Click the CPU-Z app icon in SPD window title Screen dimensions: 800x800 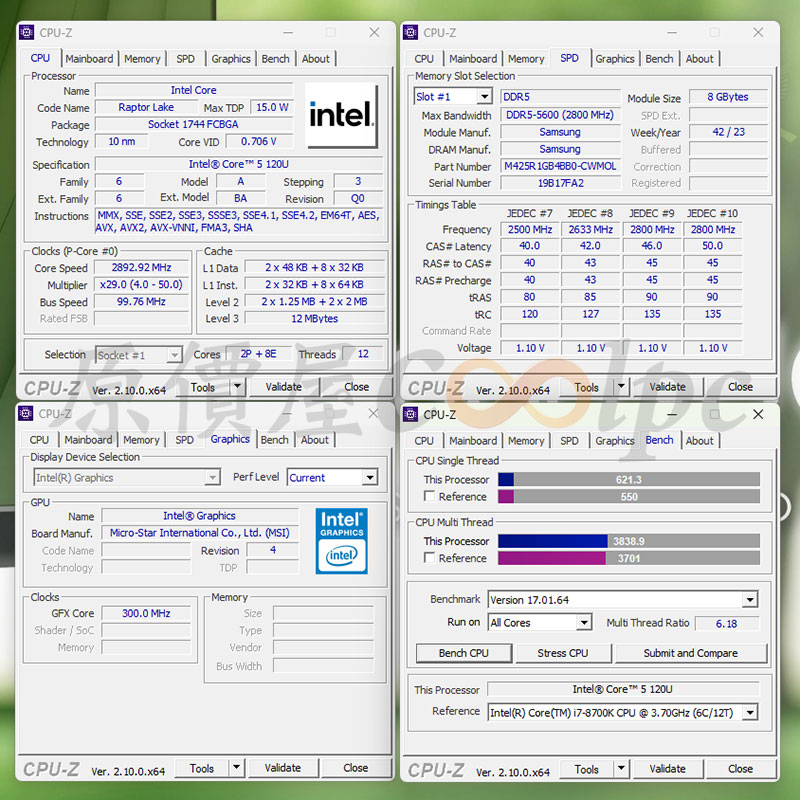click(410, 32)
